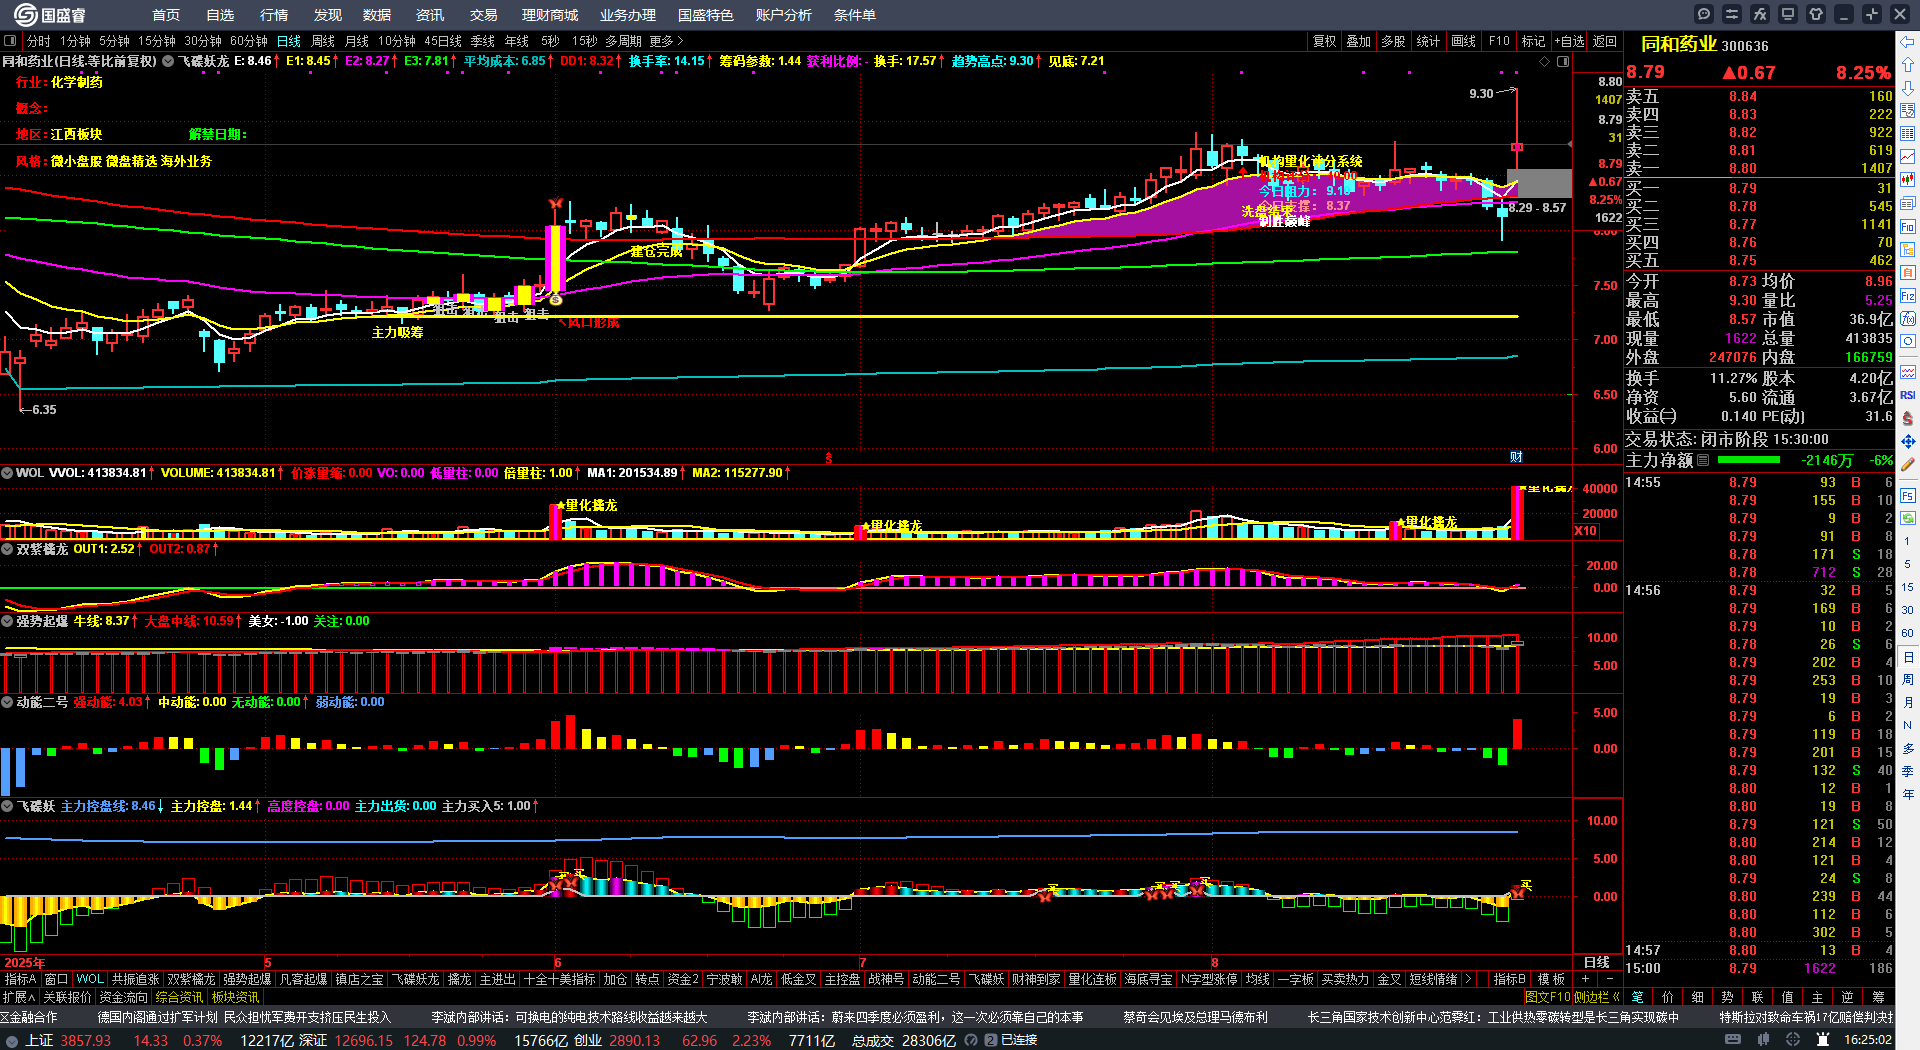Image resolution: width=1920 pixels, height=1050 pixels.
Task: Open the 行情 menu
Action: 274,15
